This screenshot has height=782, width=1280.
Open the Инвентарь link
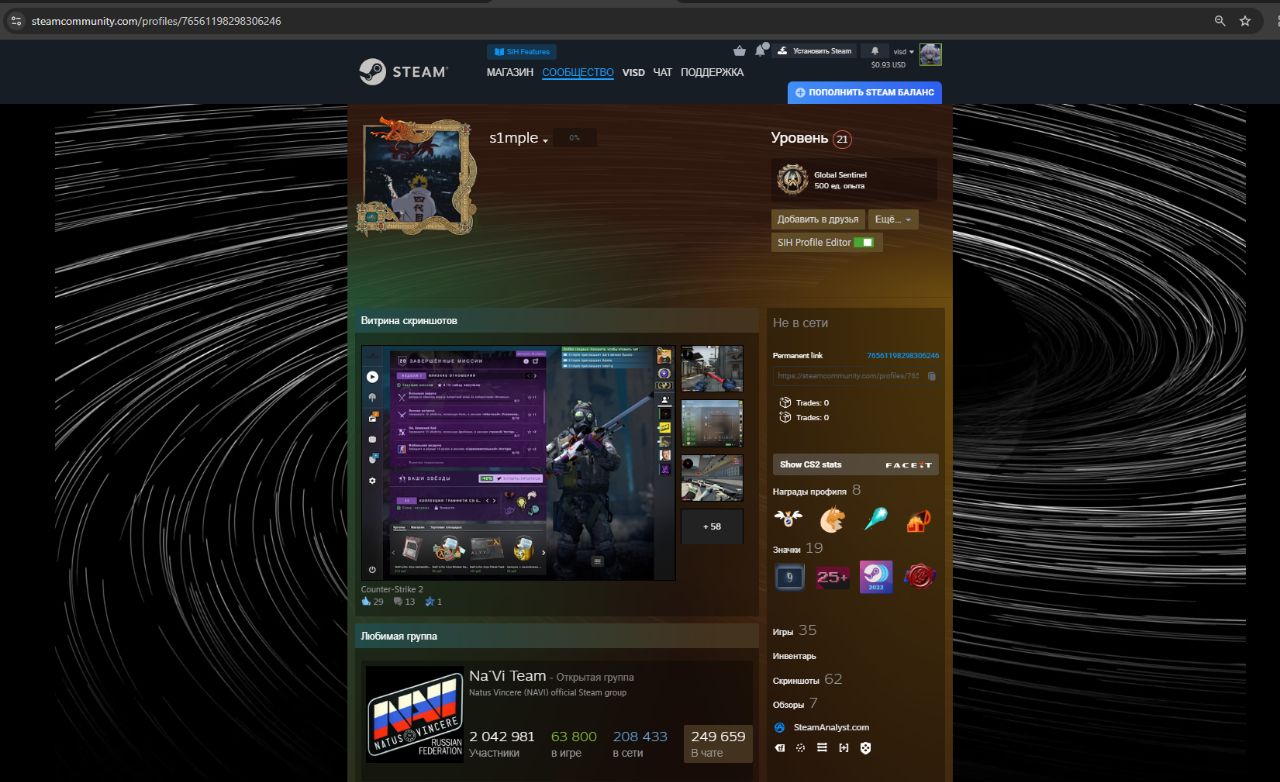[x=795, y=656]
